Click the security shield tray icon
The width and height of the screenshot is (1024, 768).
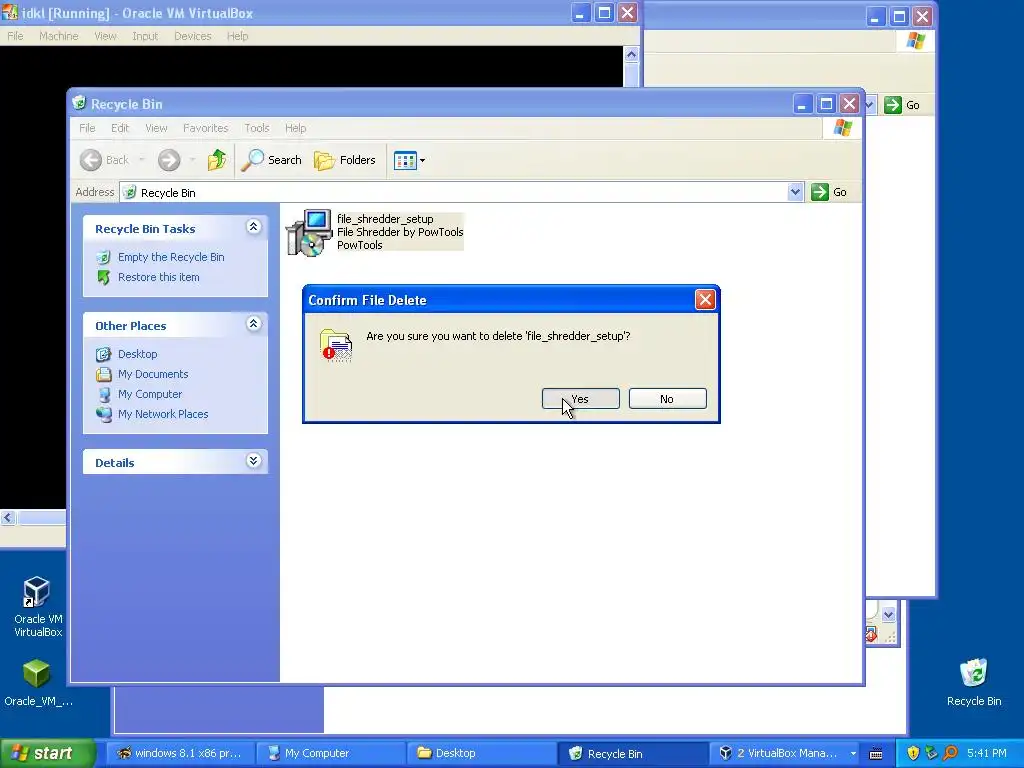[913, 753]
